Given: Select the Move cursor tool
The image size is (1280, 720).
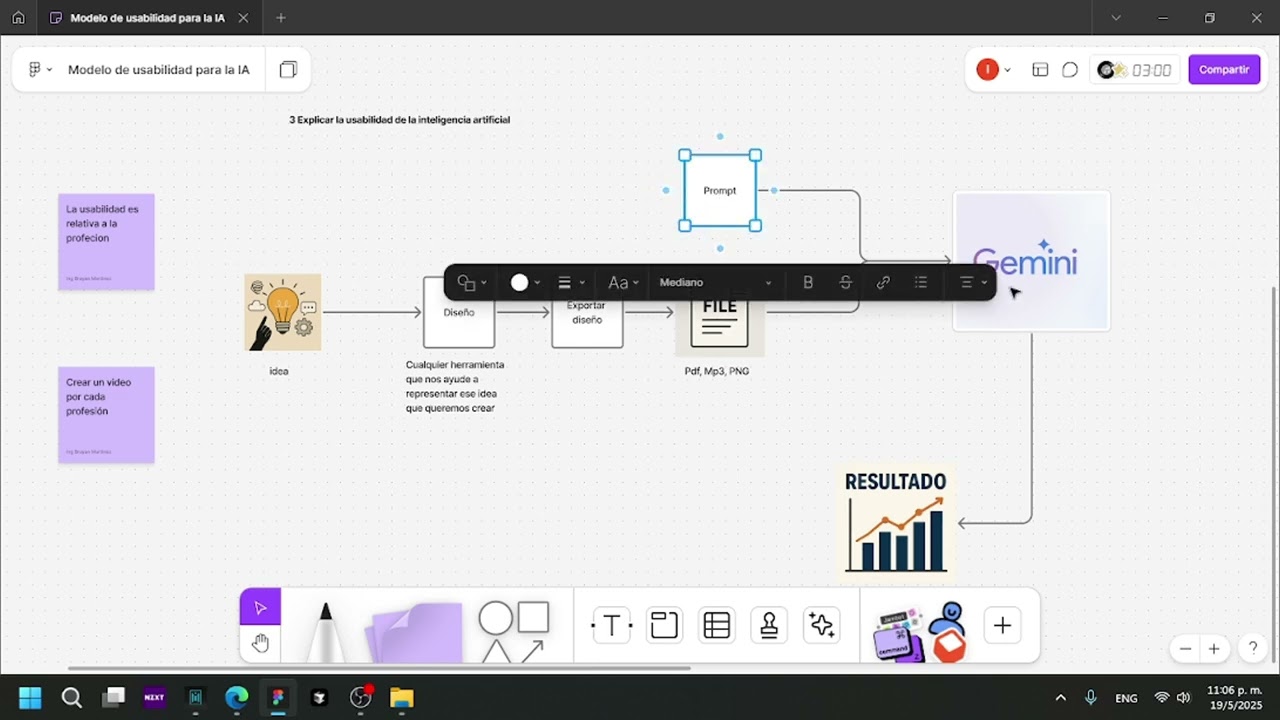Looking at the screenshot, I should click(260, 607).
